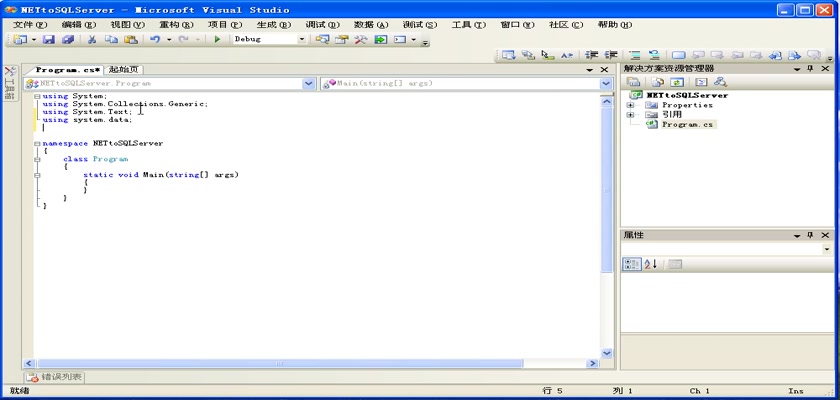
Task: Switch Properties grid to Categorized view
Action: (632, 264)
